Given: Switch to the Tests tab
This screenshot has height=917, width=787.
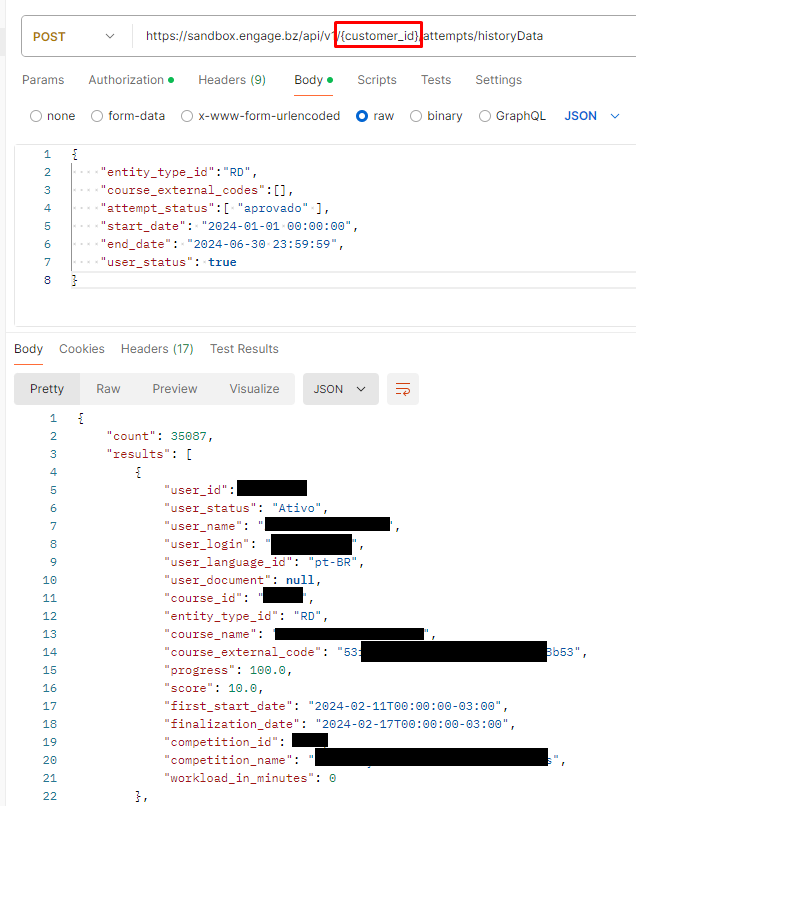Looking at the screenshot, I should point(436,80).
